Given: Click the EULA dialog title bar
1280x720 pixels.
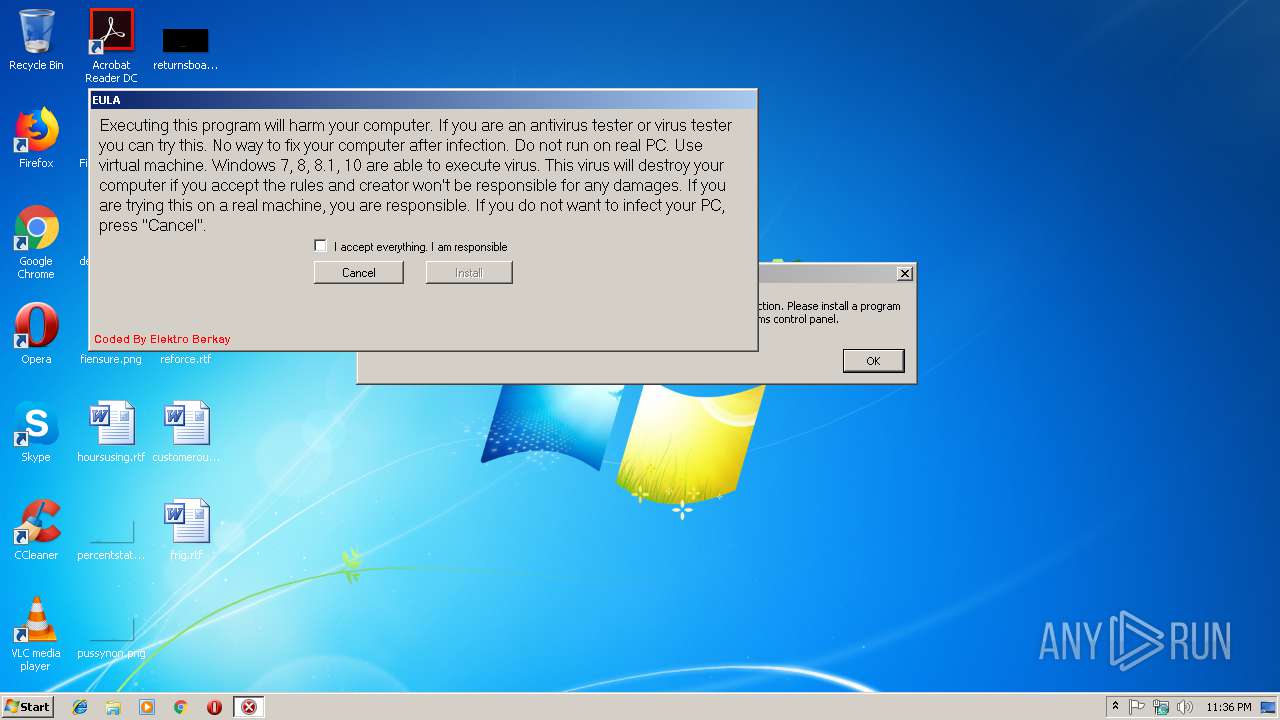Looking at the screenshot, I should tap(423, 100).
